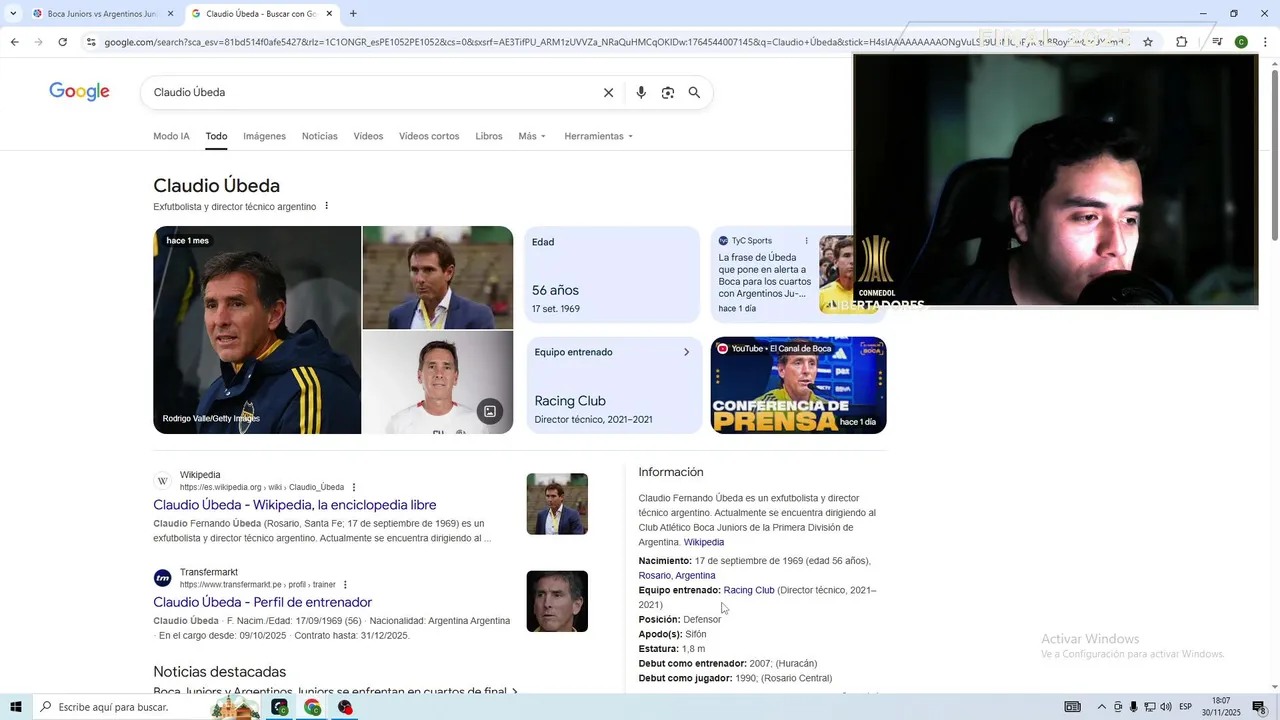Open the Windows Start menu
This screenshot has width=1280, height=720.
coord(15,707)
